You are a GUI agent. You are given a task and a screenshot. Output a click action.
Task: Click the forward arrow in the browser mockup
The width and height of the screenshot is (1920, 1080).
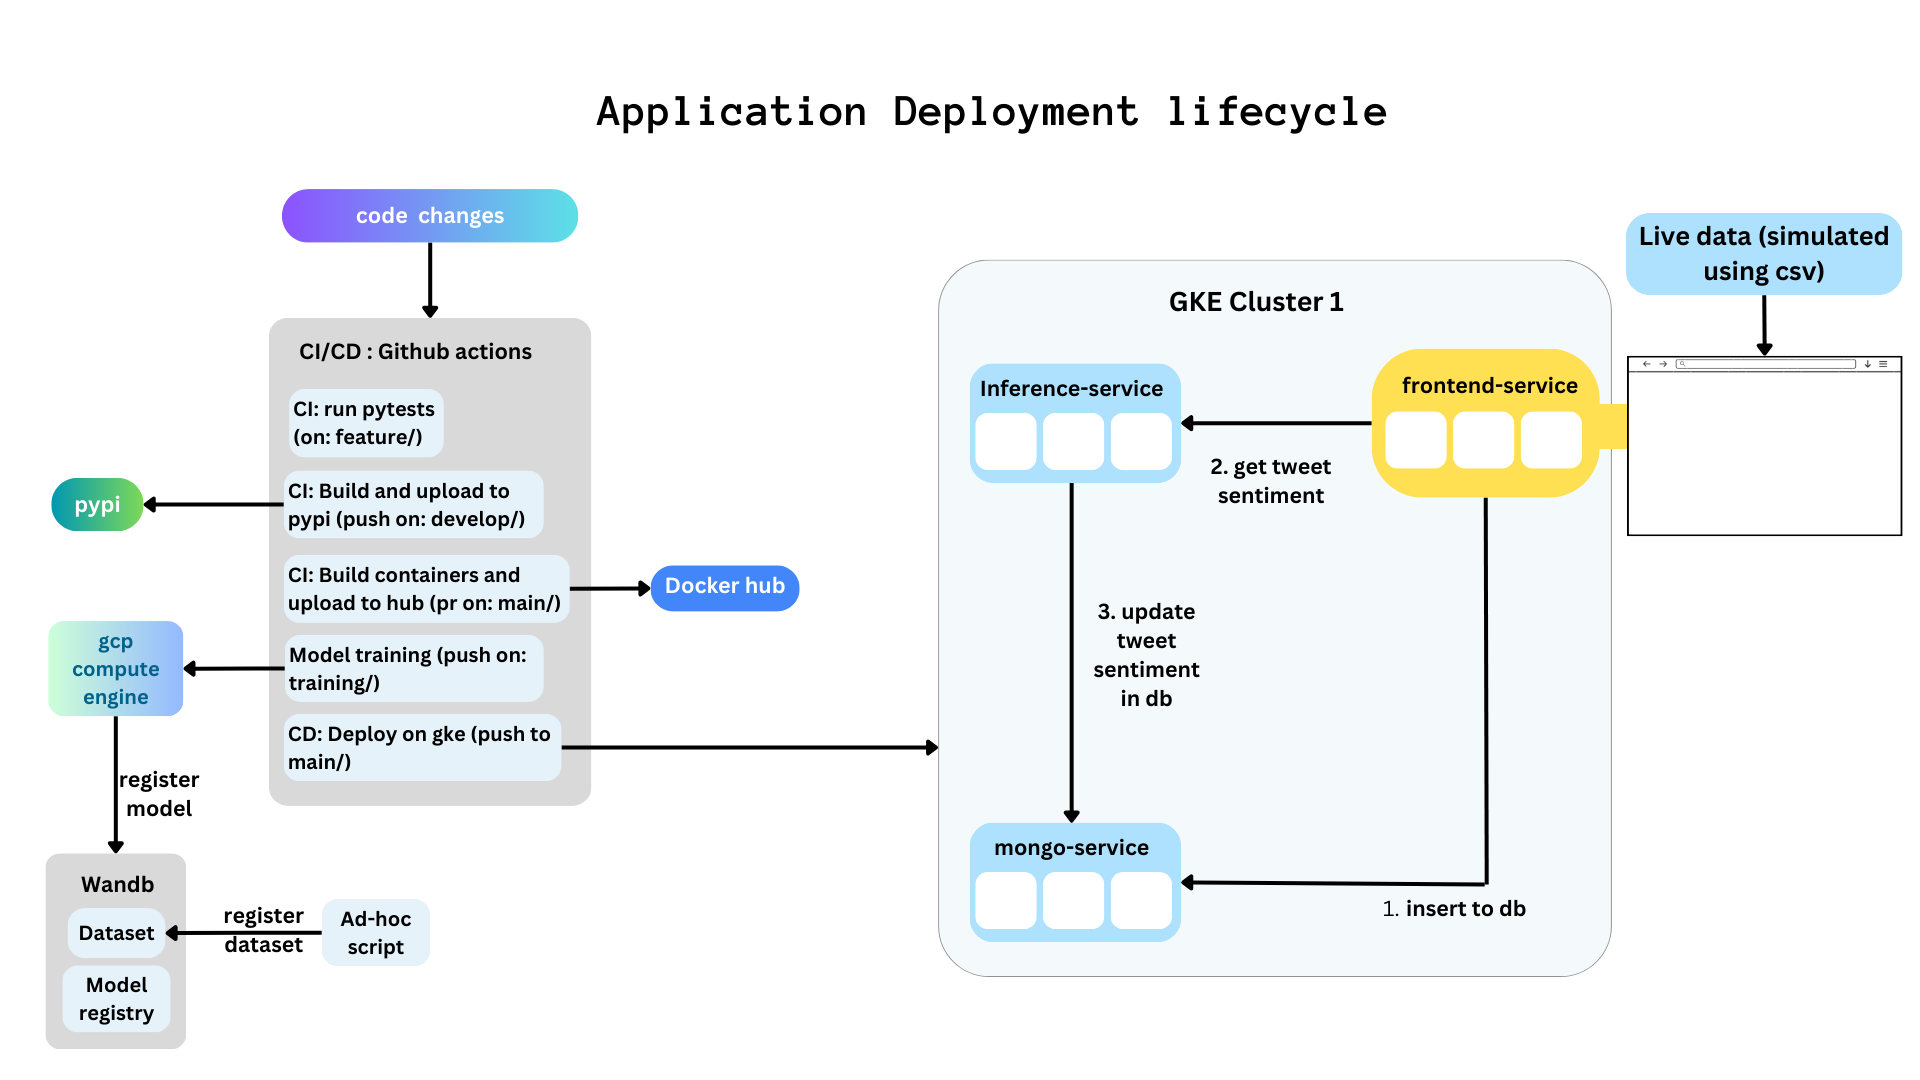coord(1663,363)
